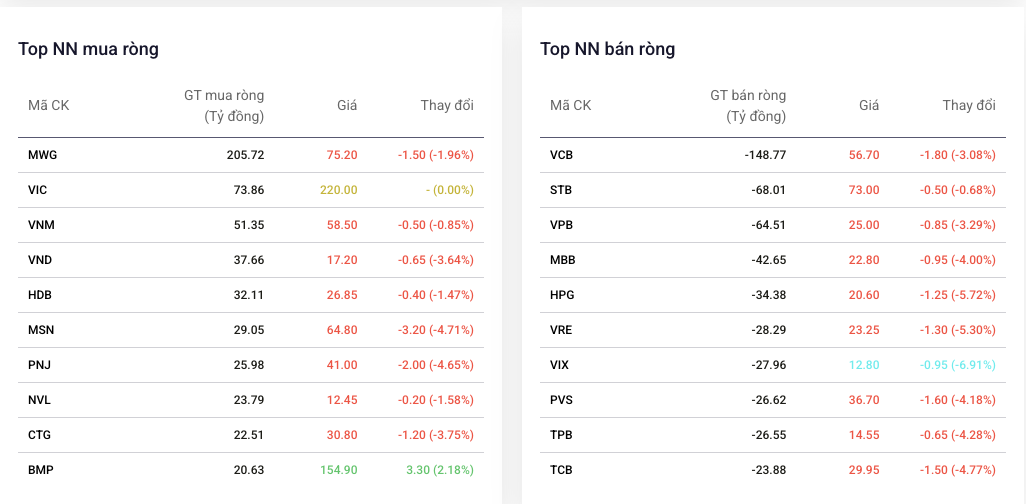Select the VIC stock code

coord(37,190)
